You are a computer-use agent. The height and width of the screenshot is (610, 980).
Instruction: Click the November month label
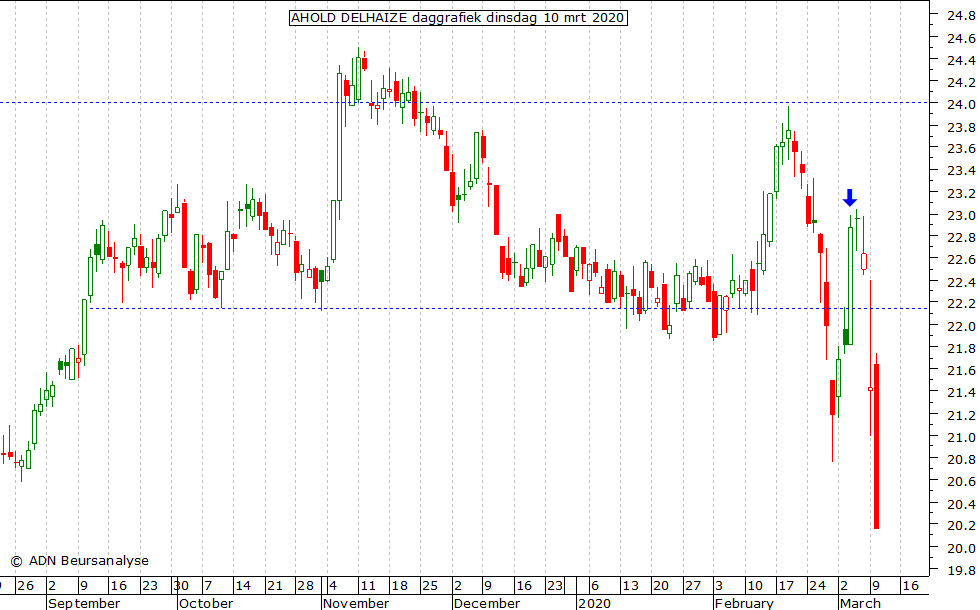356,603
